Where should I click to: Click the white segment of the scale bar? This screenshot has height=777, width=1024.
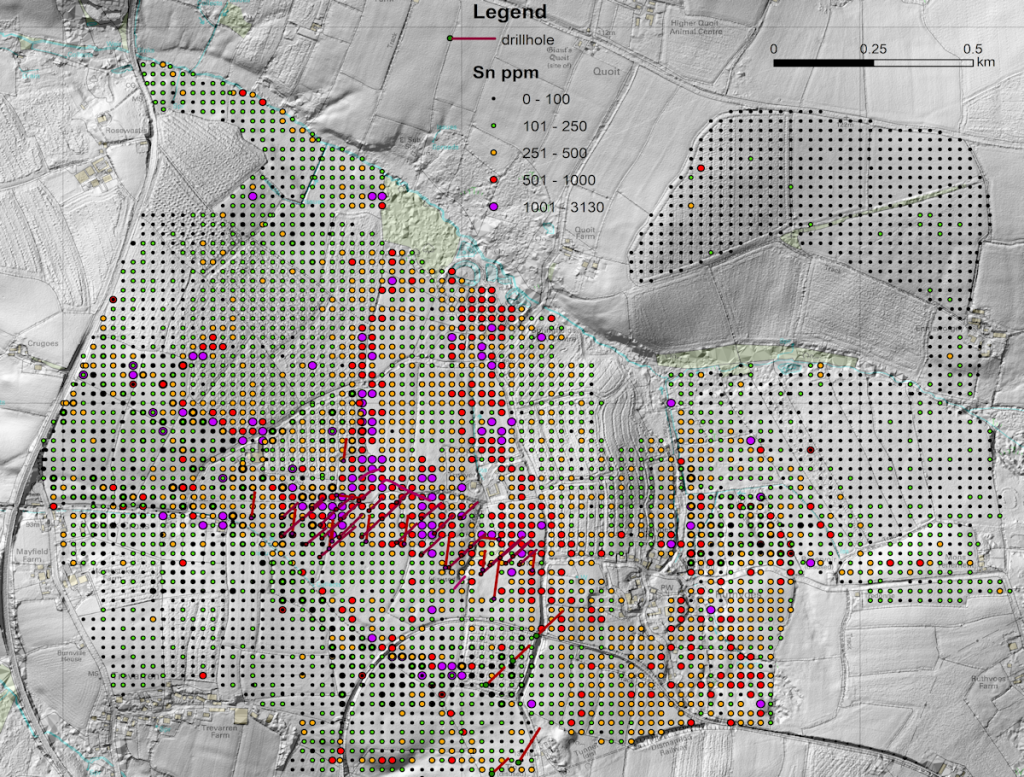tap(922, 63)
